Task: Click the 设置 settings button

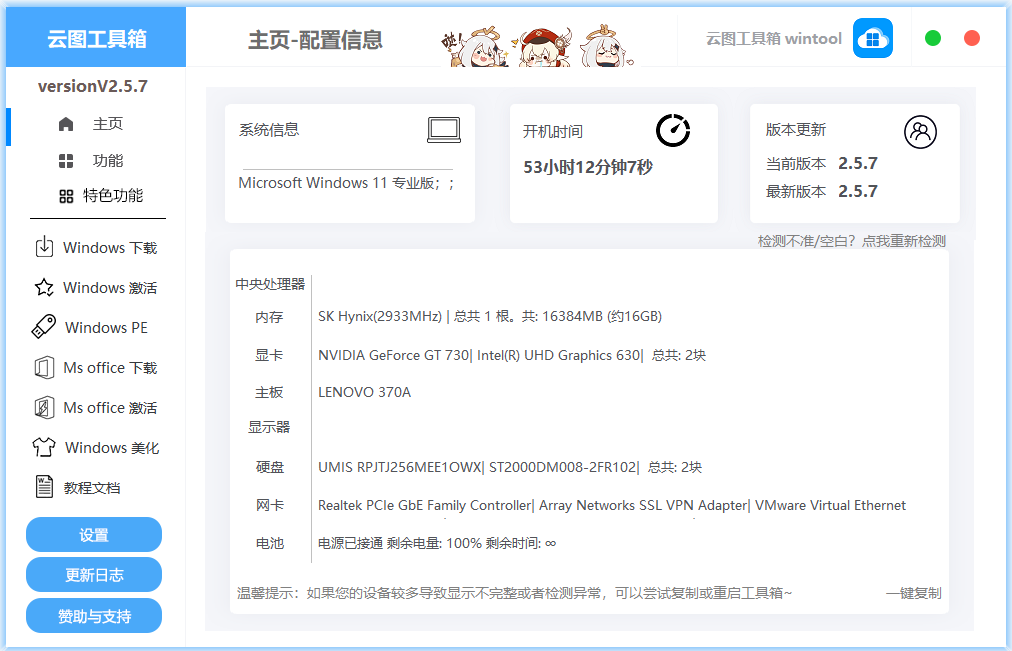Action: (94, 534)
